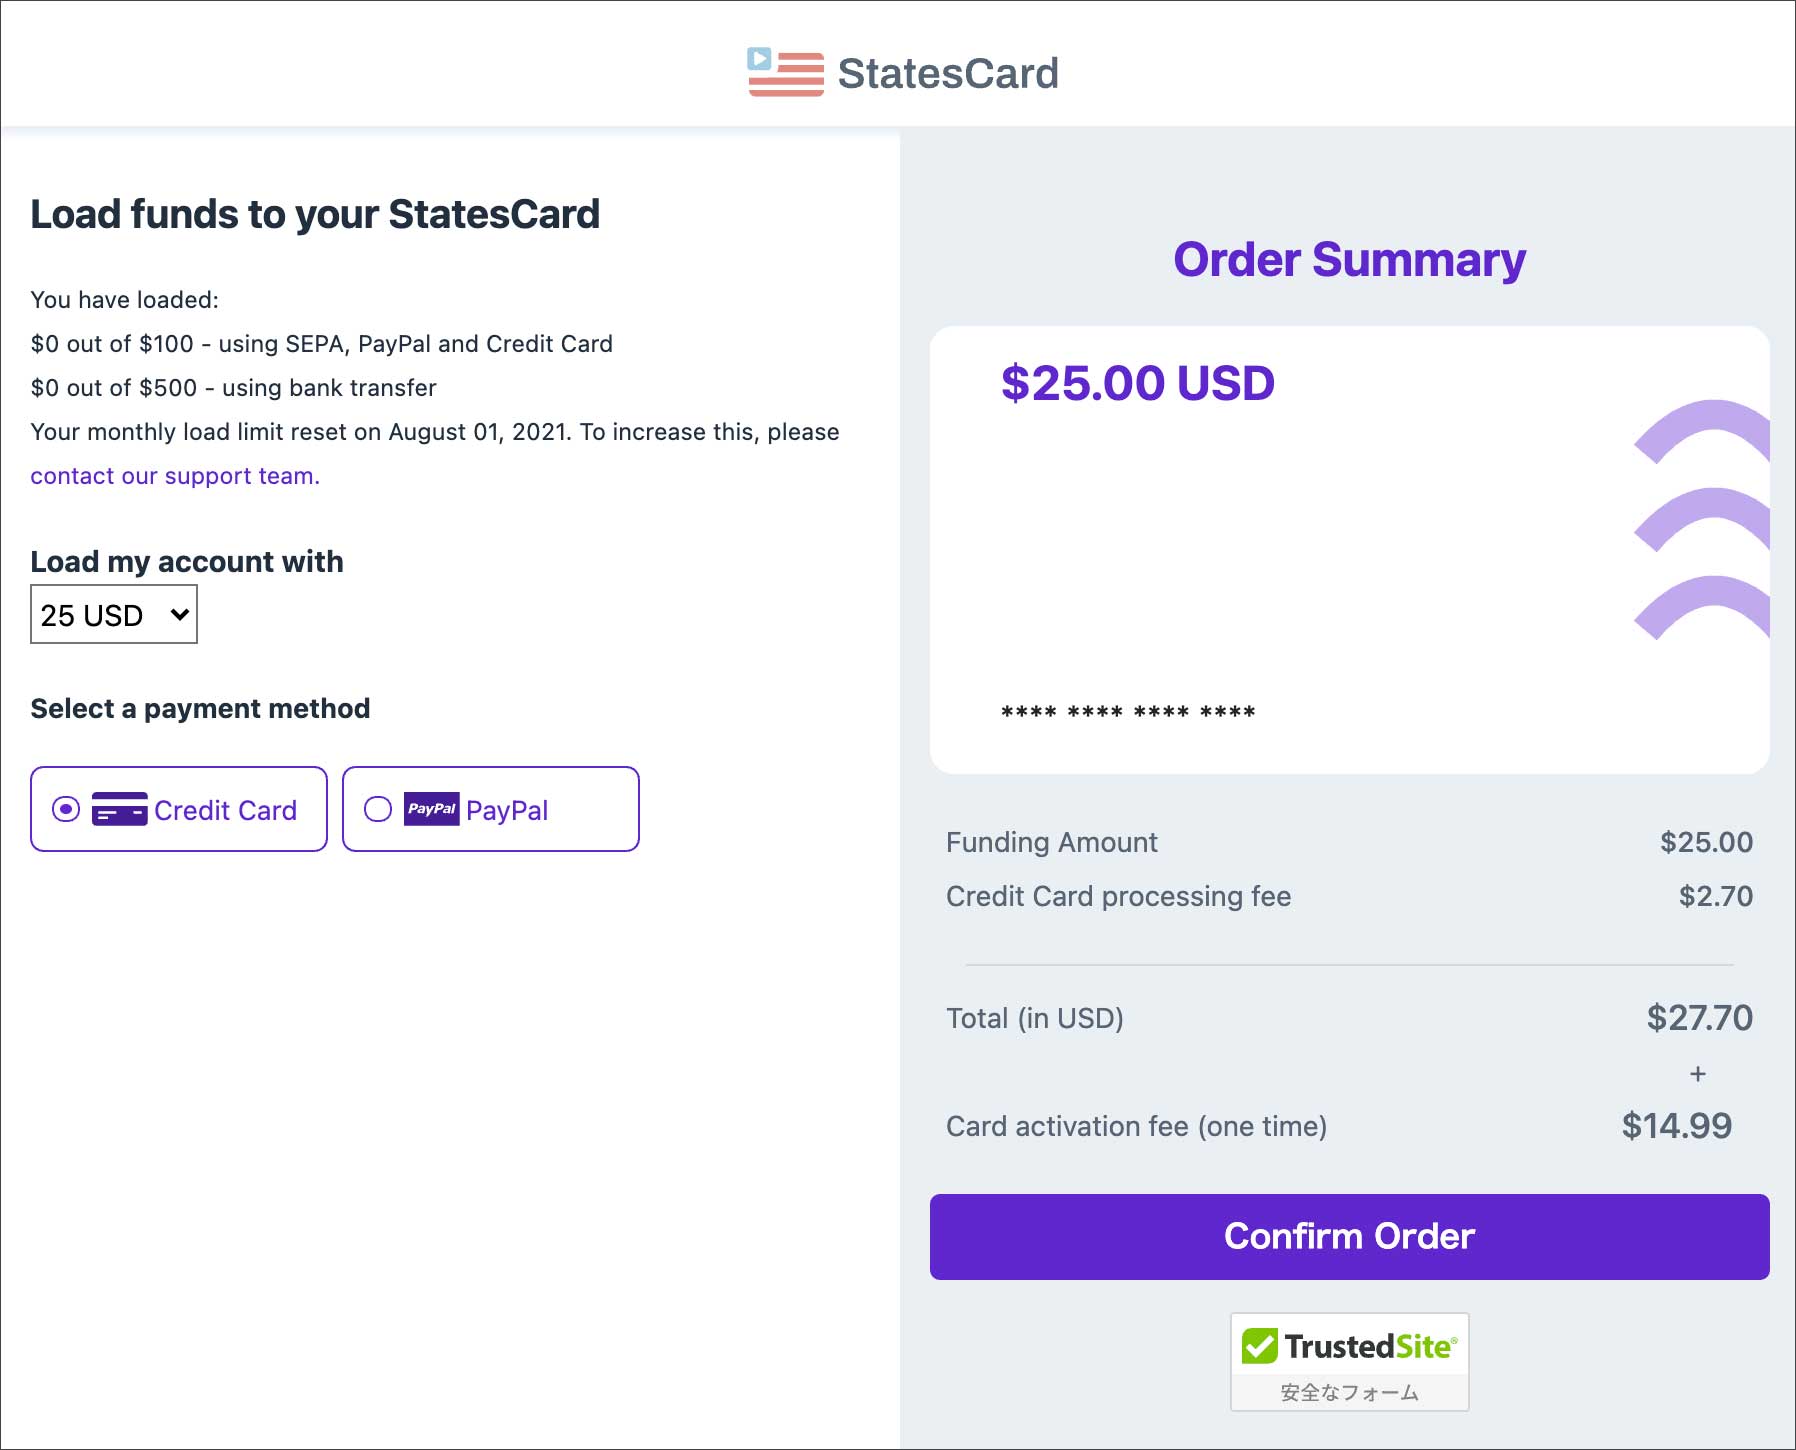Click the masked card number on card
Screen dimensions: 1796x1450
tap(1128, 712)
